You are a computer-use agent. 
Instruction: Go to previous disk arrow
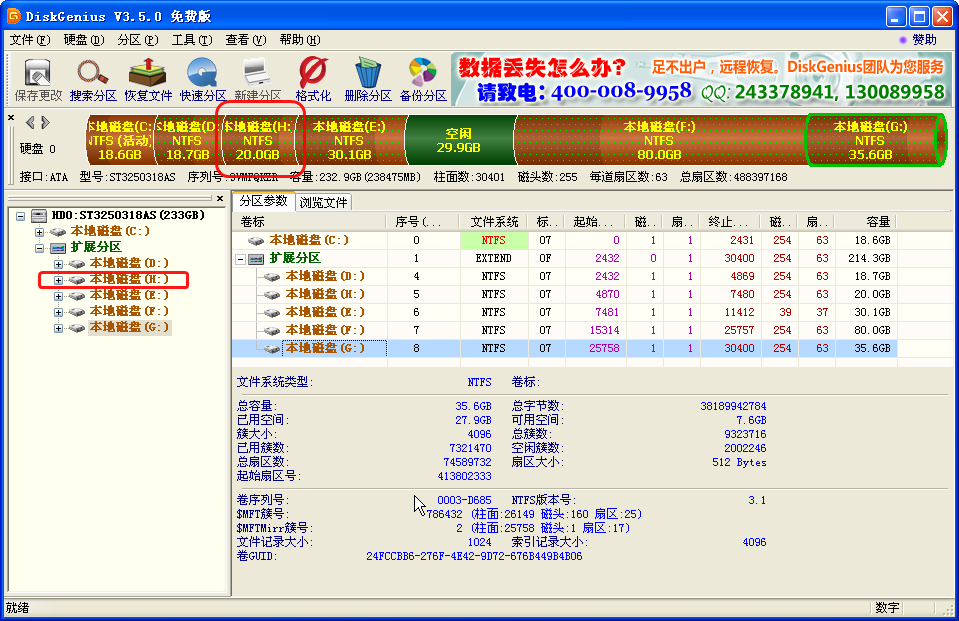[x=30, y=122]
